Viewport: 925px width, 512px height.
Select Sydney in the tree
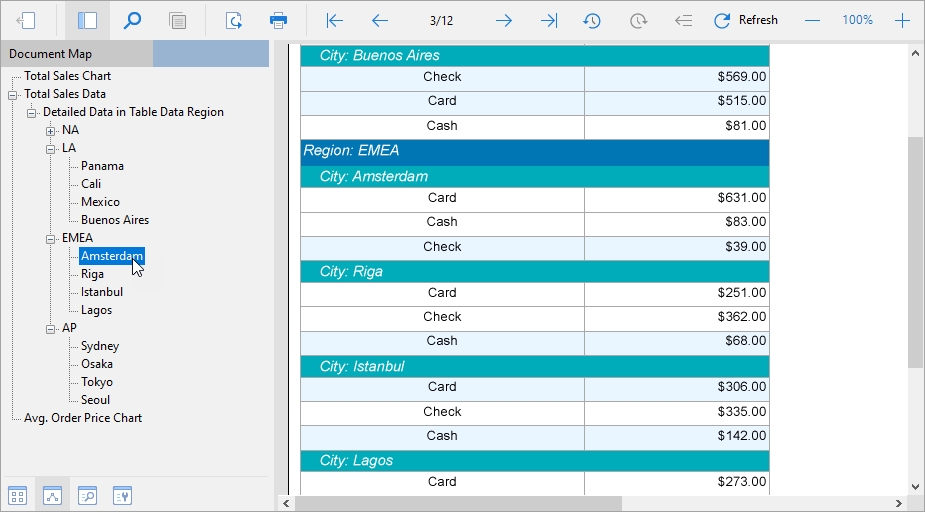(x=100, y=346)
